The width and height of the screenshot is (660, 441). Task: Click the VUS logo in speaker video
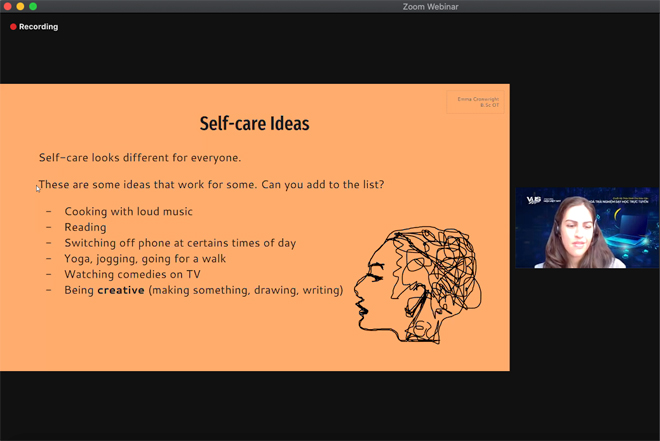(x=534, y=200)
